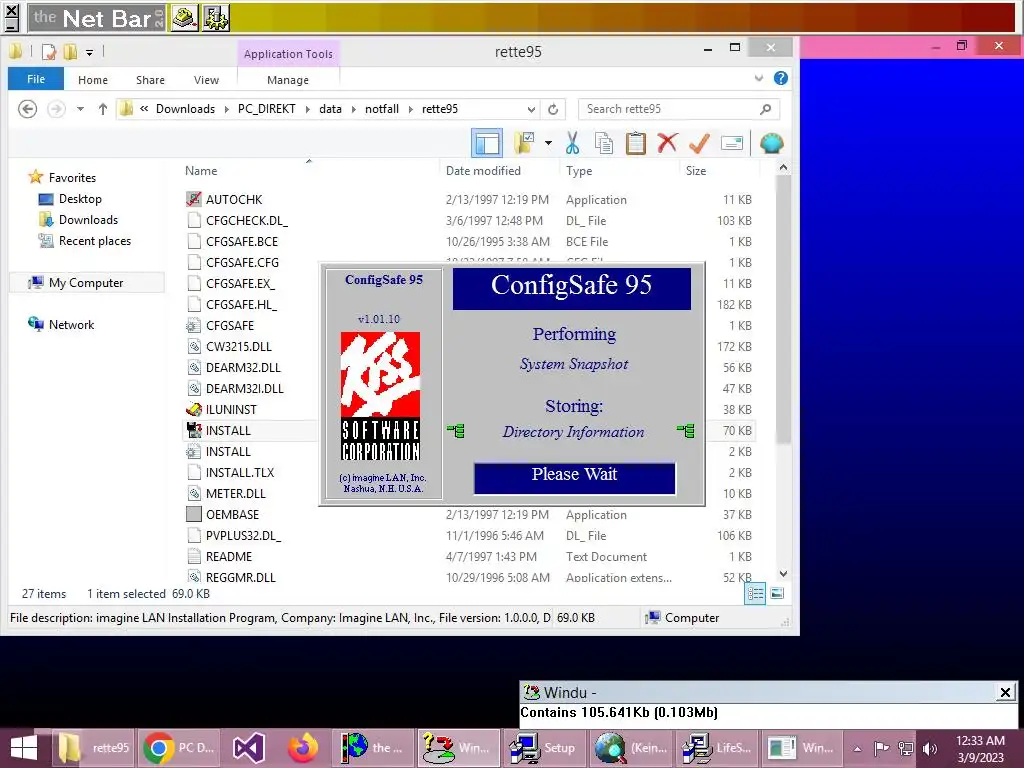
Task: Close the Windu popup window
Action: coord(1005,692)
